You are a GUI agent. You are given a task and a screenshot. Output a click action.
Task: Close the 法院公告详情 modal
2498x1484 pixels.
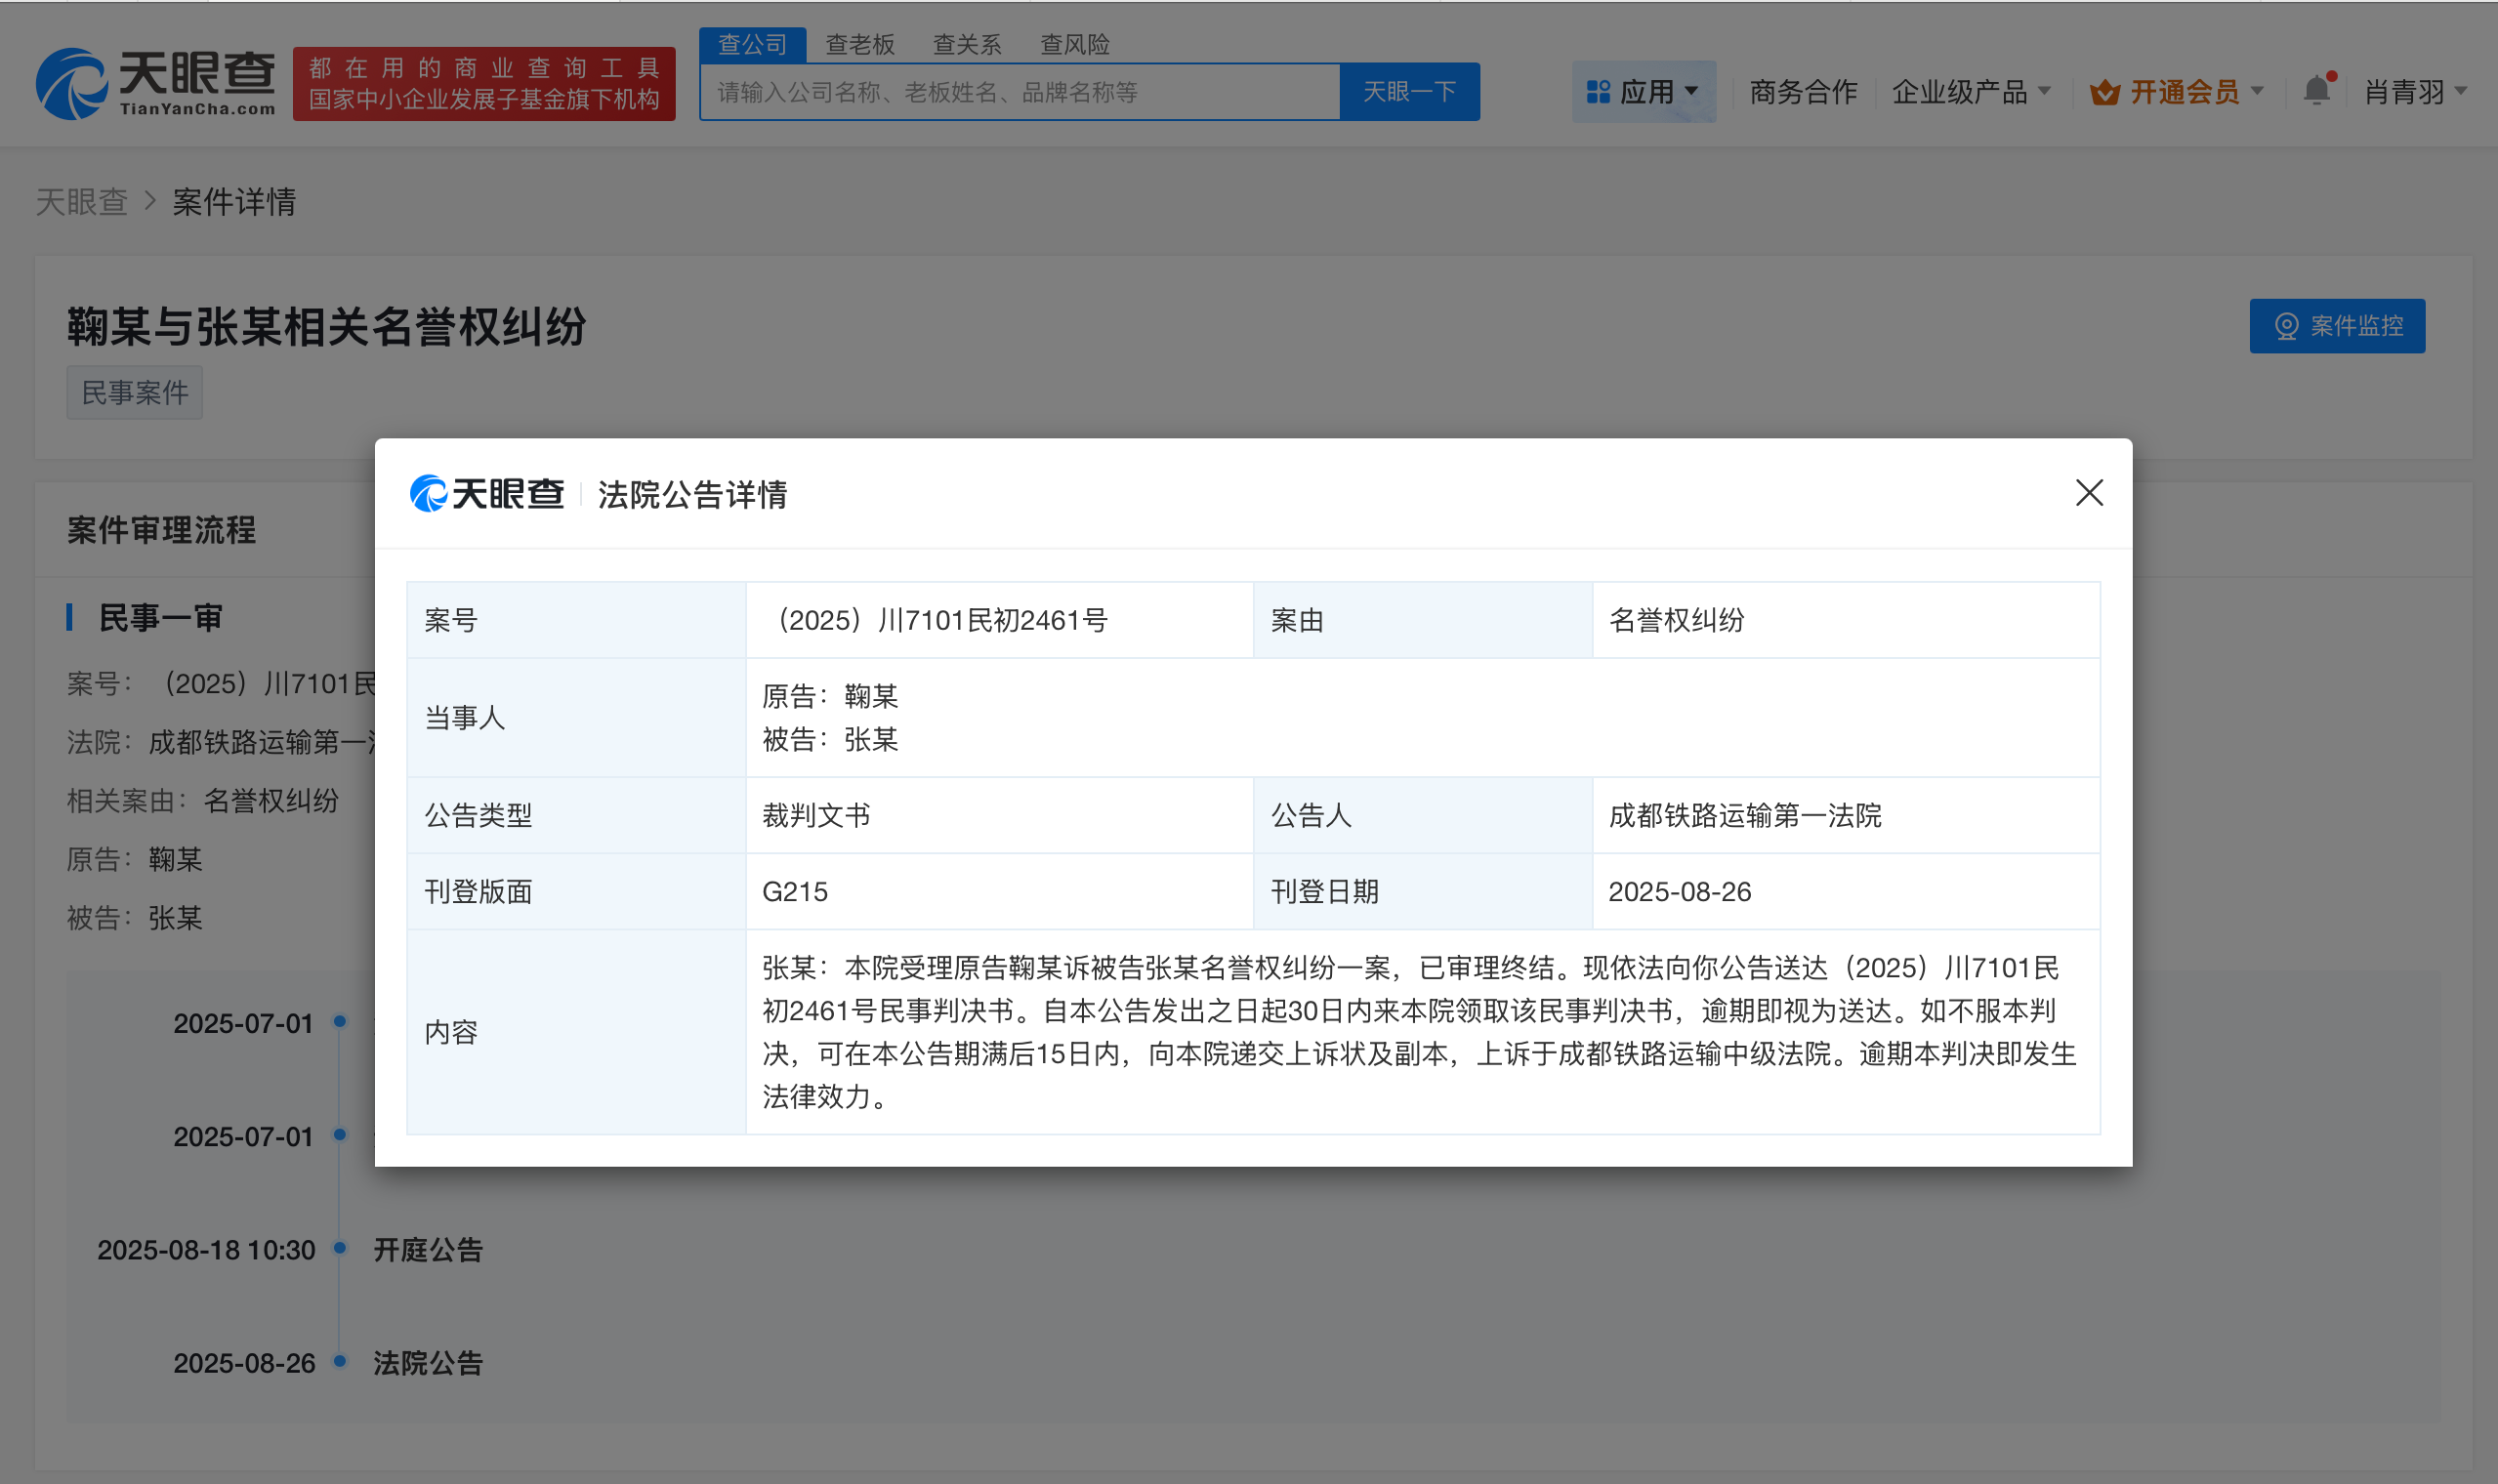coord(2089,493)
